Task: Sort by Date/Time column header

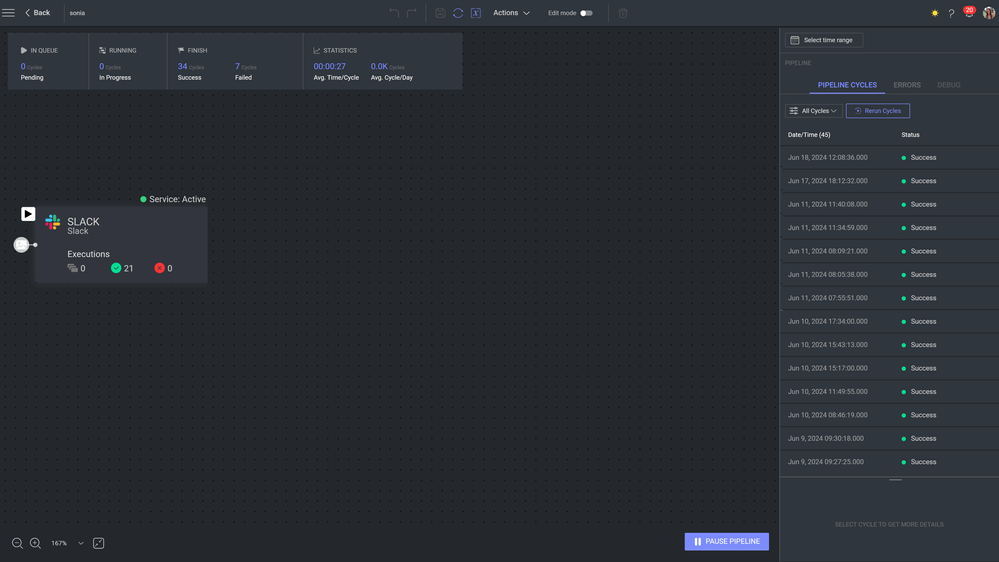Action: 809,135
